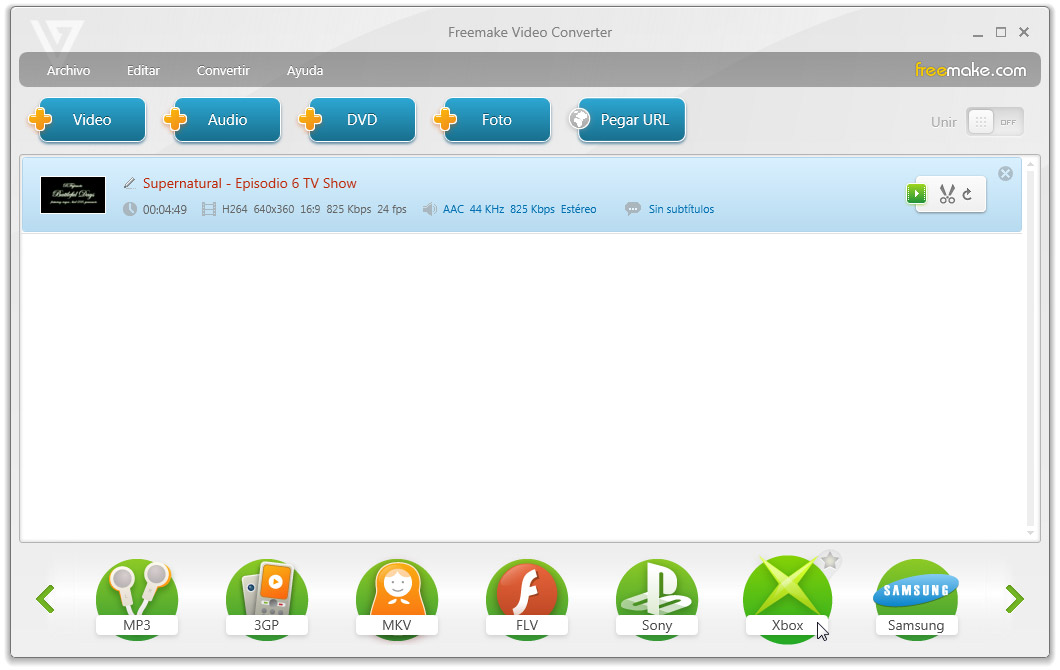Visit freemake.com link
Screen dimensions: 1060x670
(x=970, y=70)
